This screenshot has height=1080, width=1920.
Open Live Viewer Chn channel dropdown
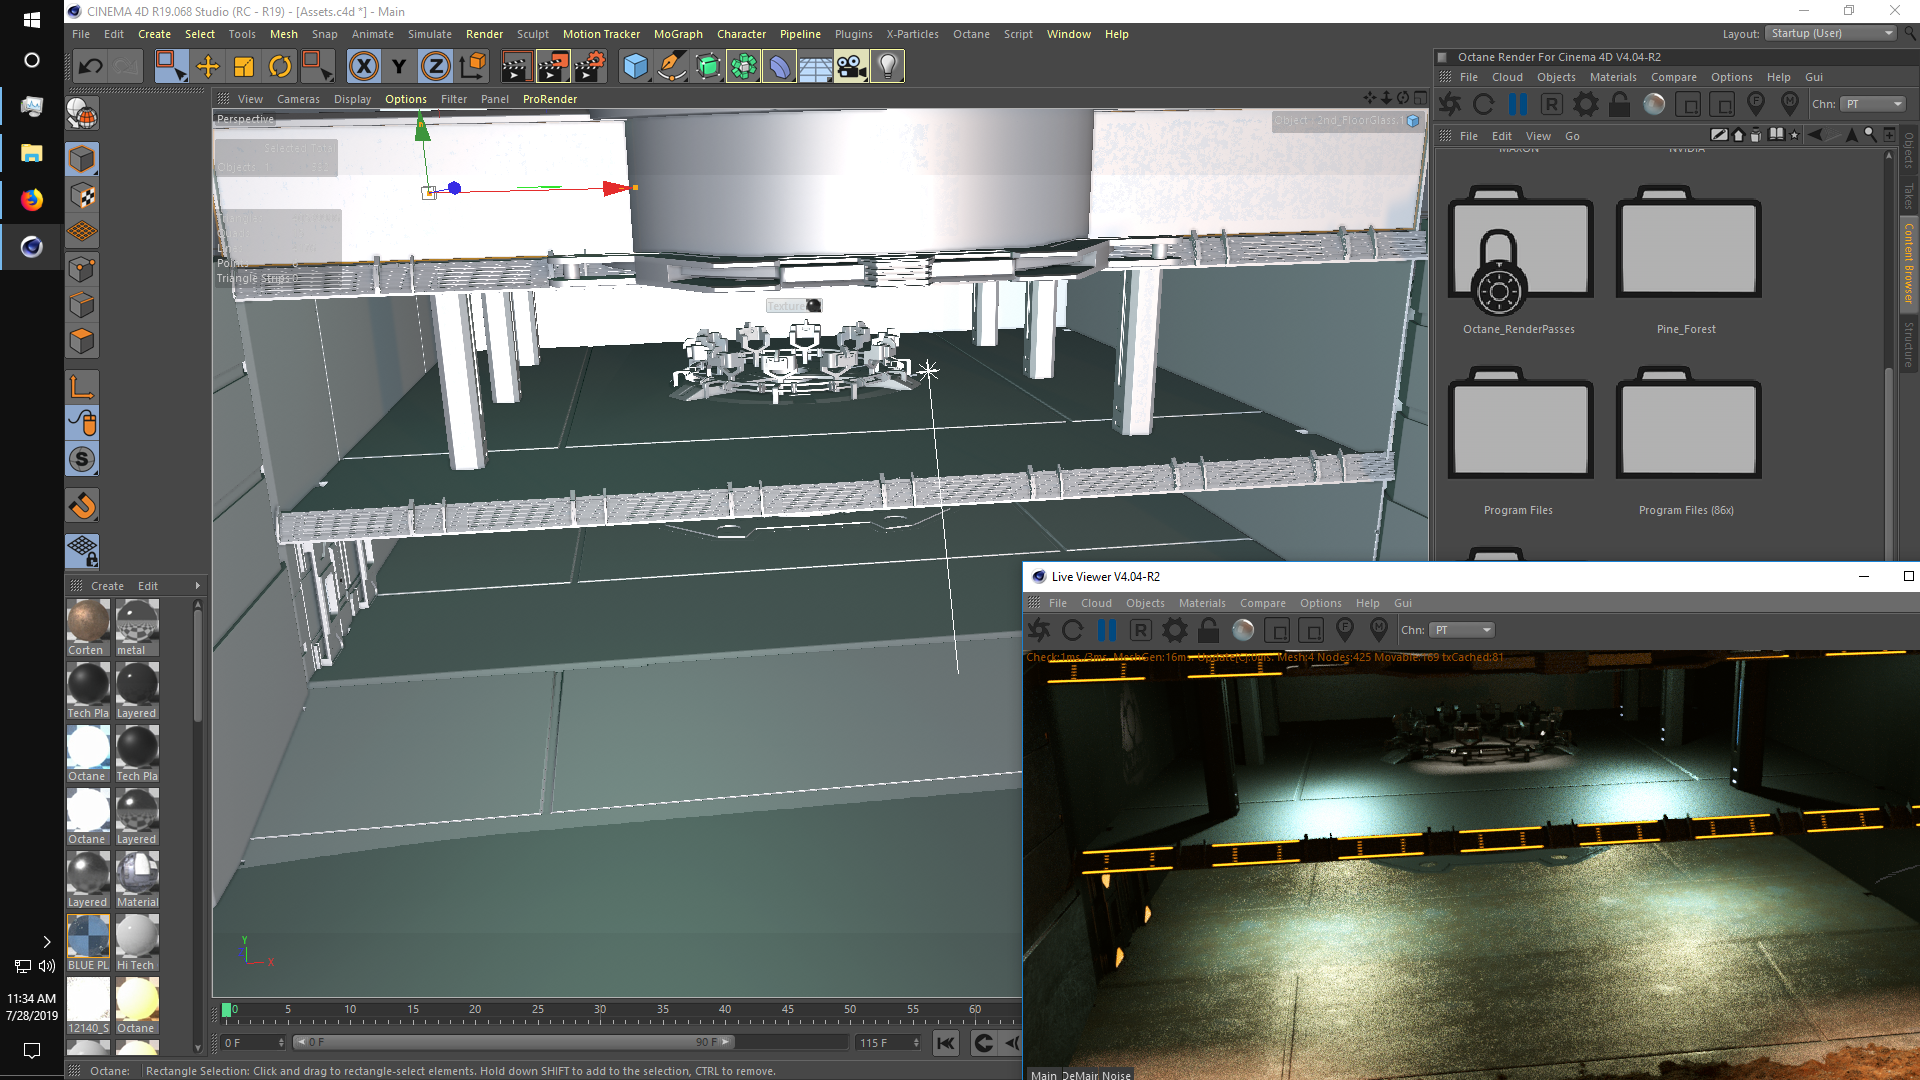tap(1463, 630)
